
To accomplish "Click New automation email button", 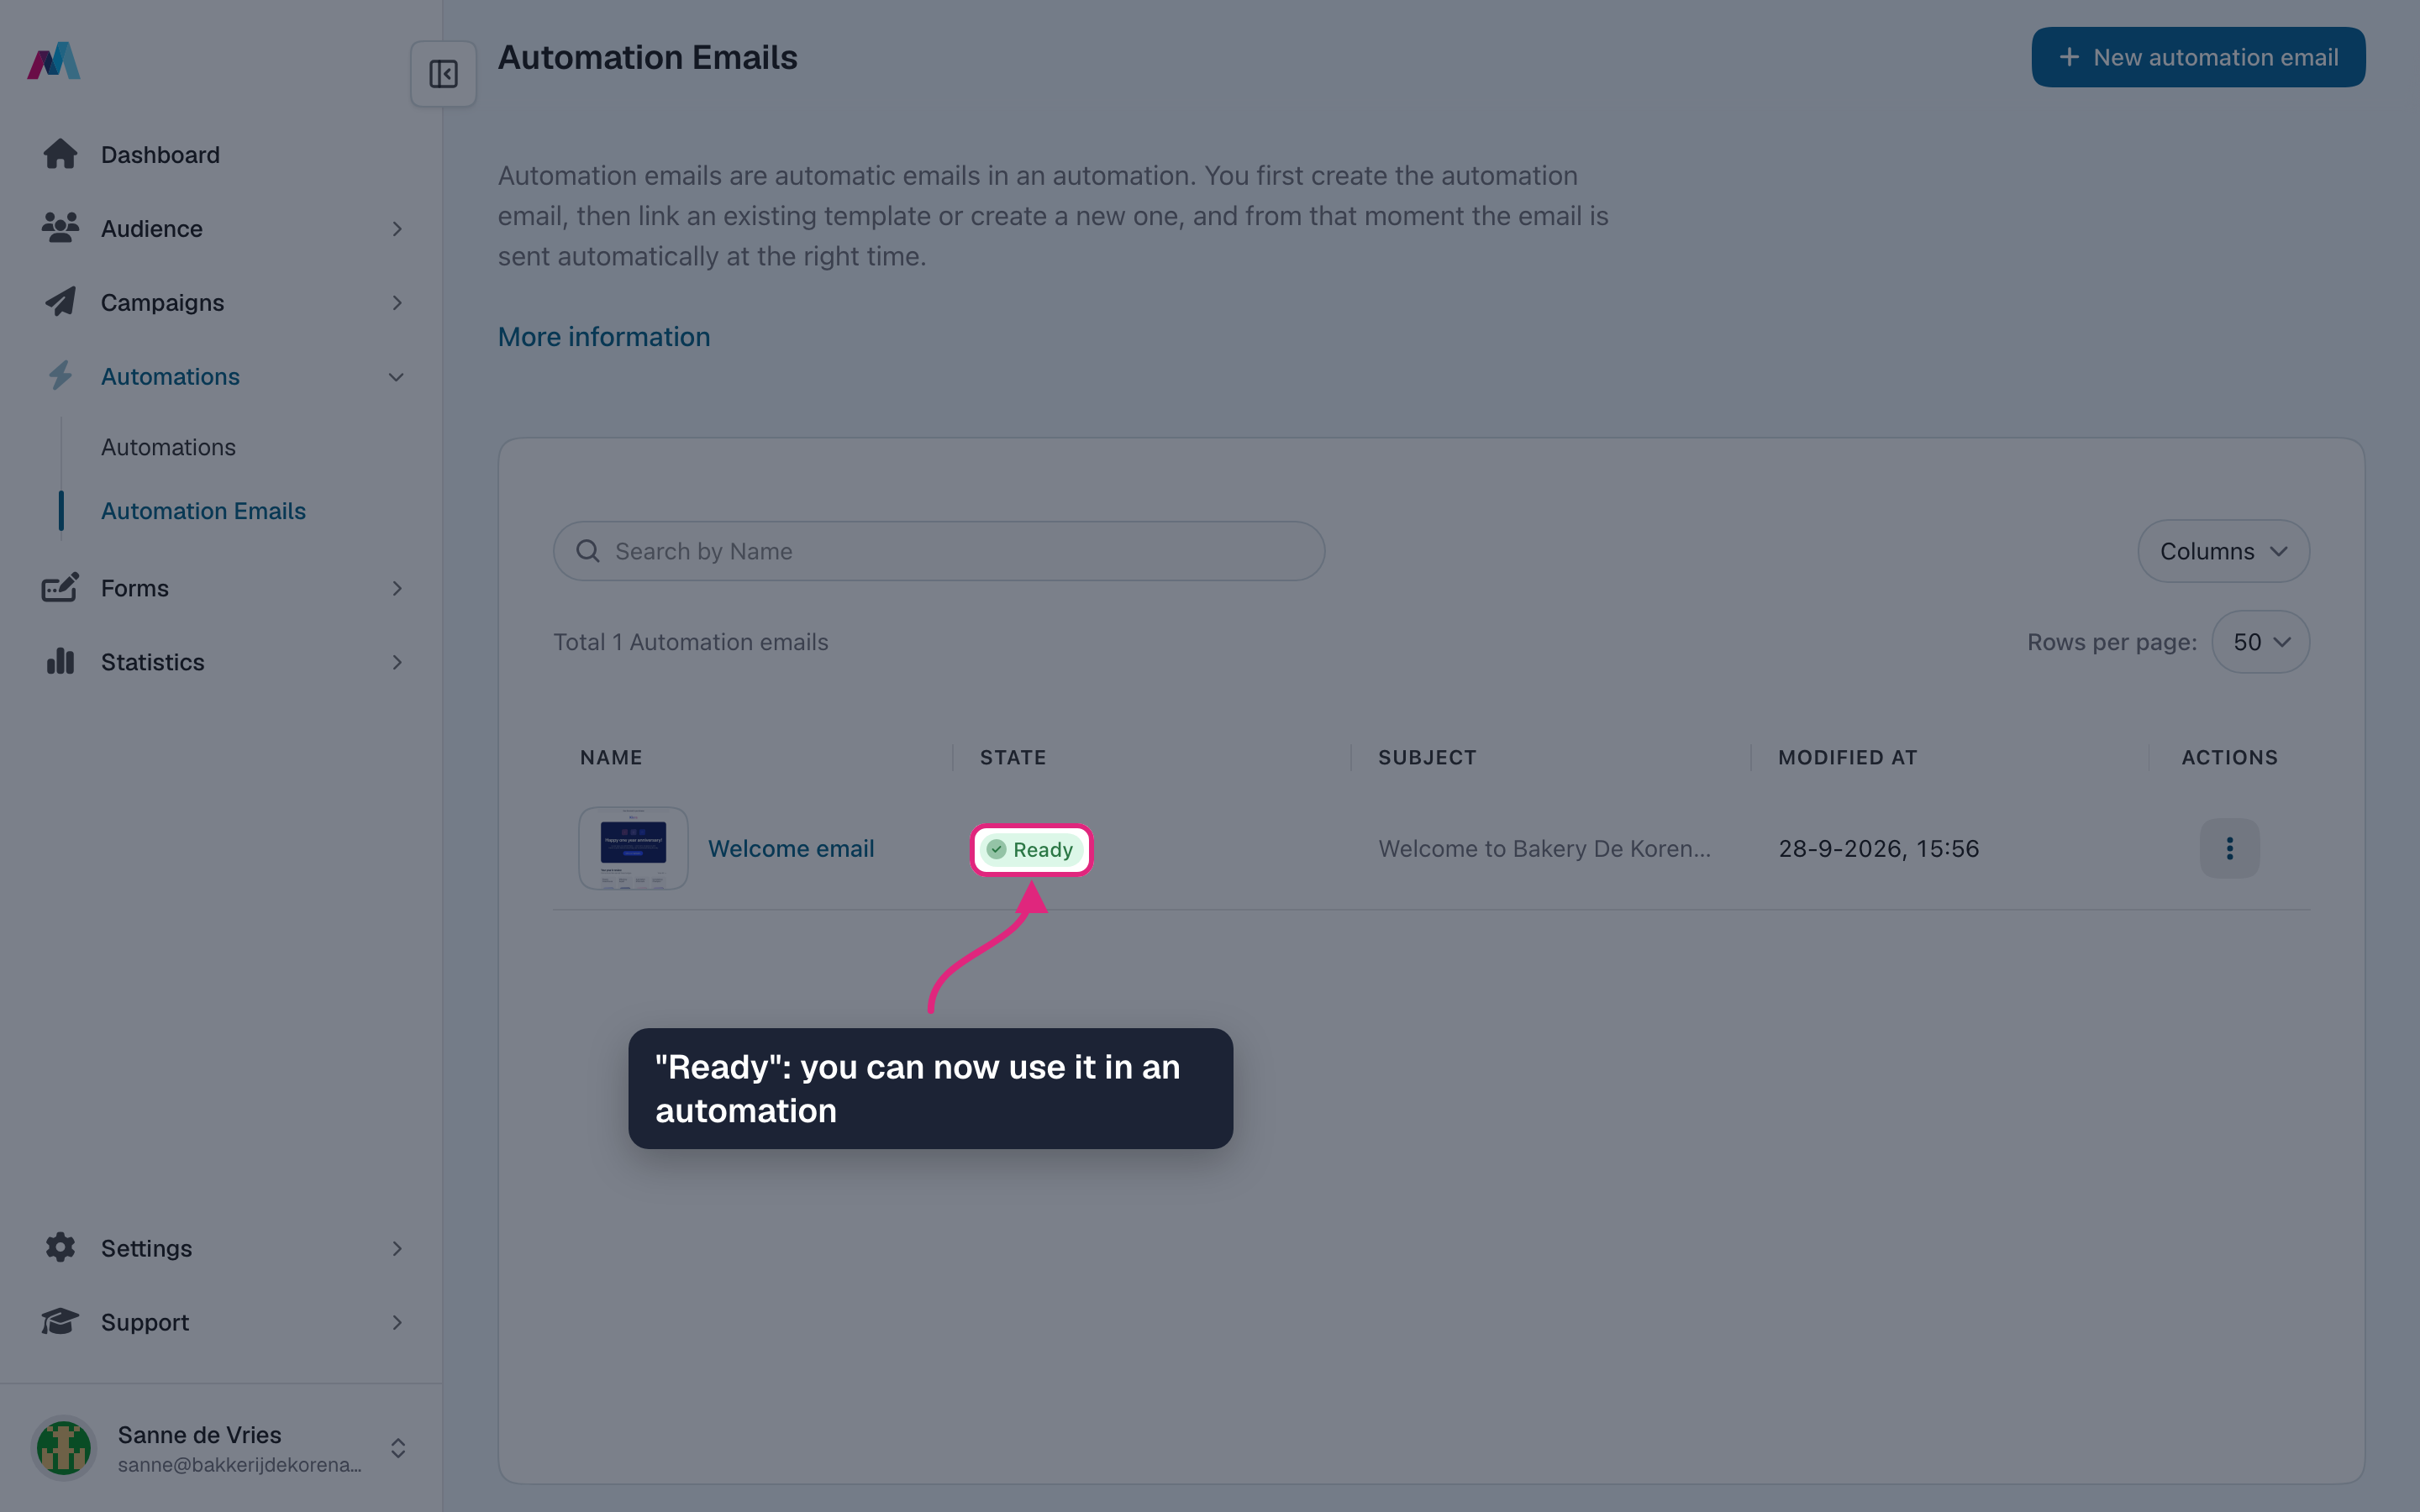I will [x=2198, y=57].
